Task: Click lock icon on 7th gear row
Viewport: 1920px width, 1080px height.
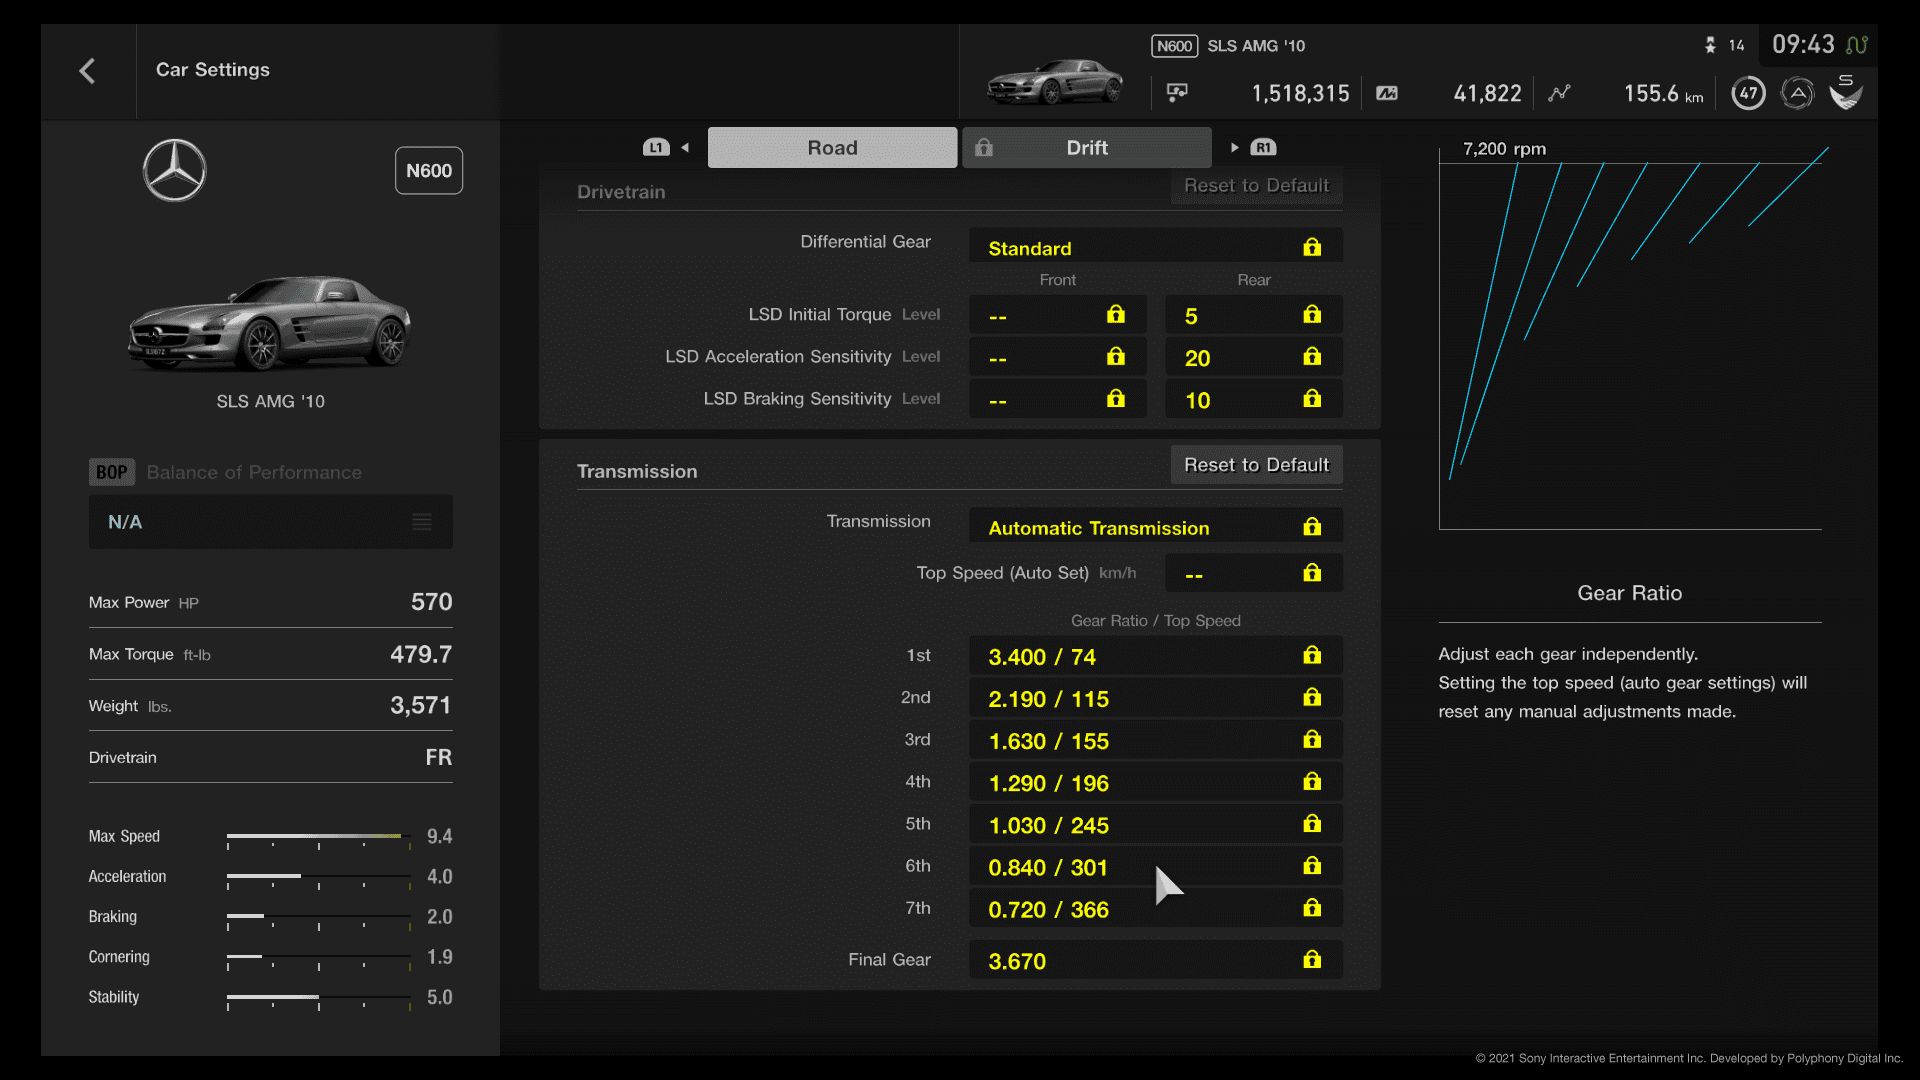Action: 1312,908
